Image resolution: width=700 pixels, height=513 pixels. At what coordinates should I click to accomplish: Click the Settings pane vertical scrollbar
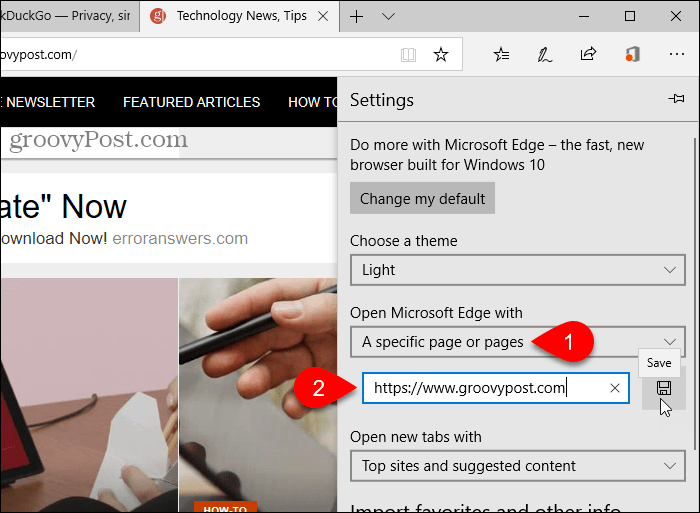[695, 294]
